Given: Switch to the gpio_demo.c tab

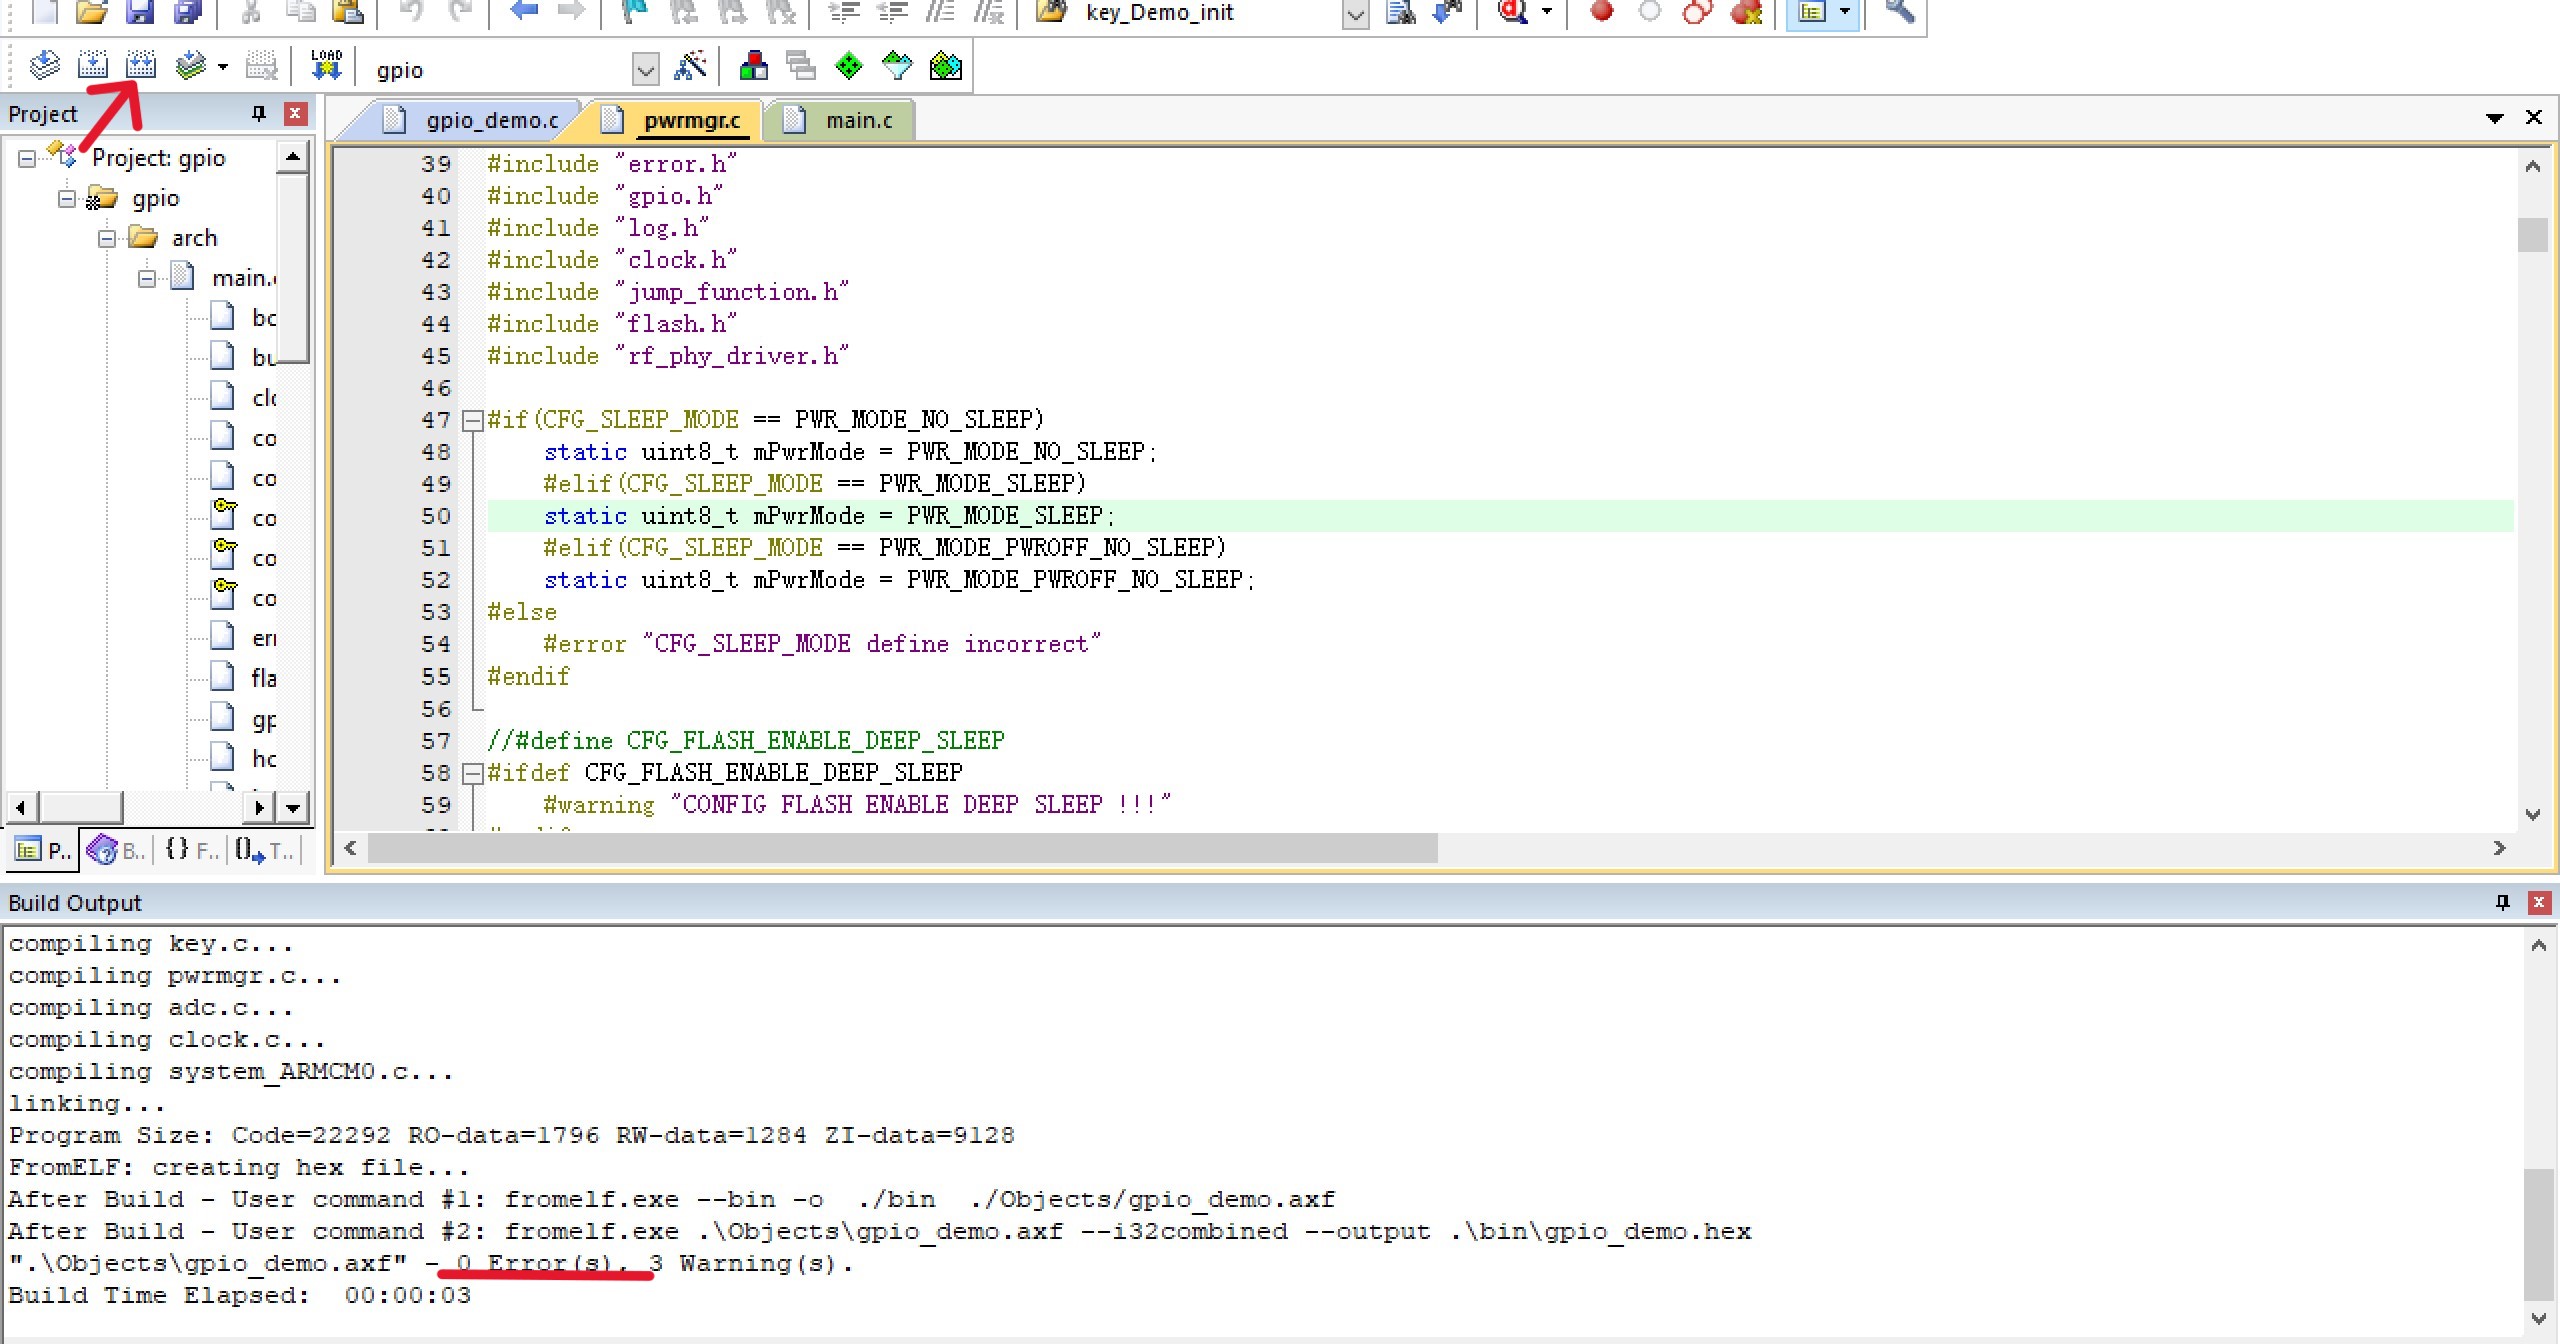Looking at the screenshot, I should (x=470, y=120).
